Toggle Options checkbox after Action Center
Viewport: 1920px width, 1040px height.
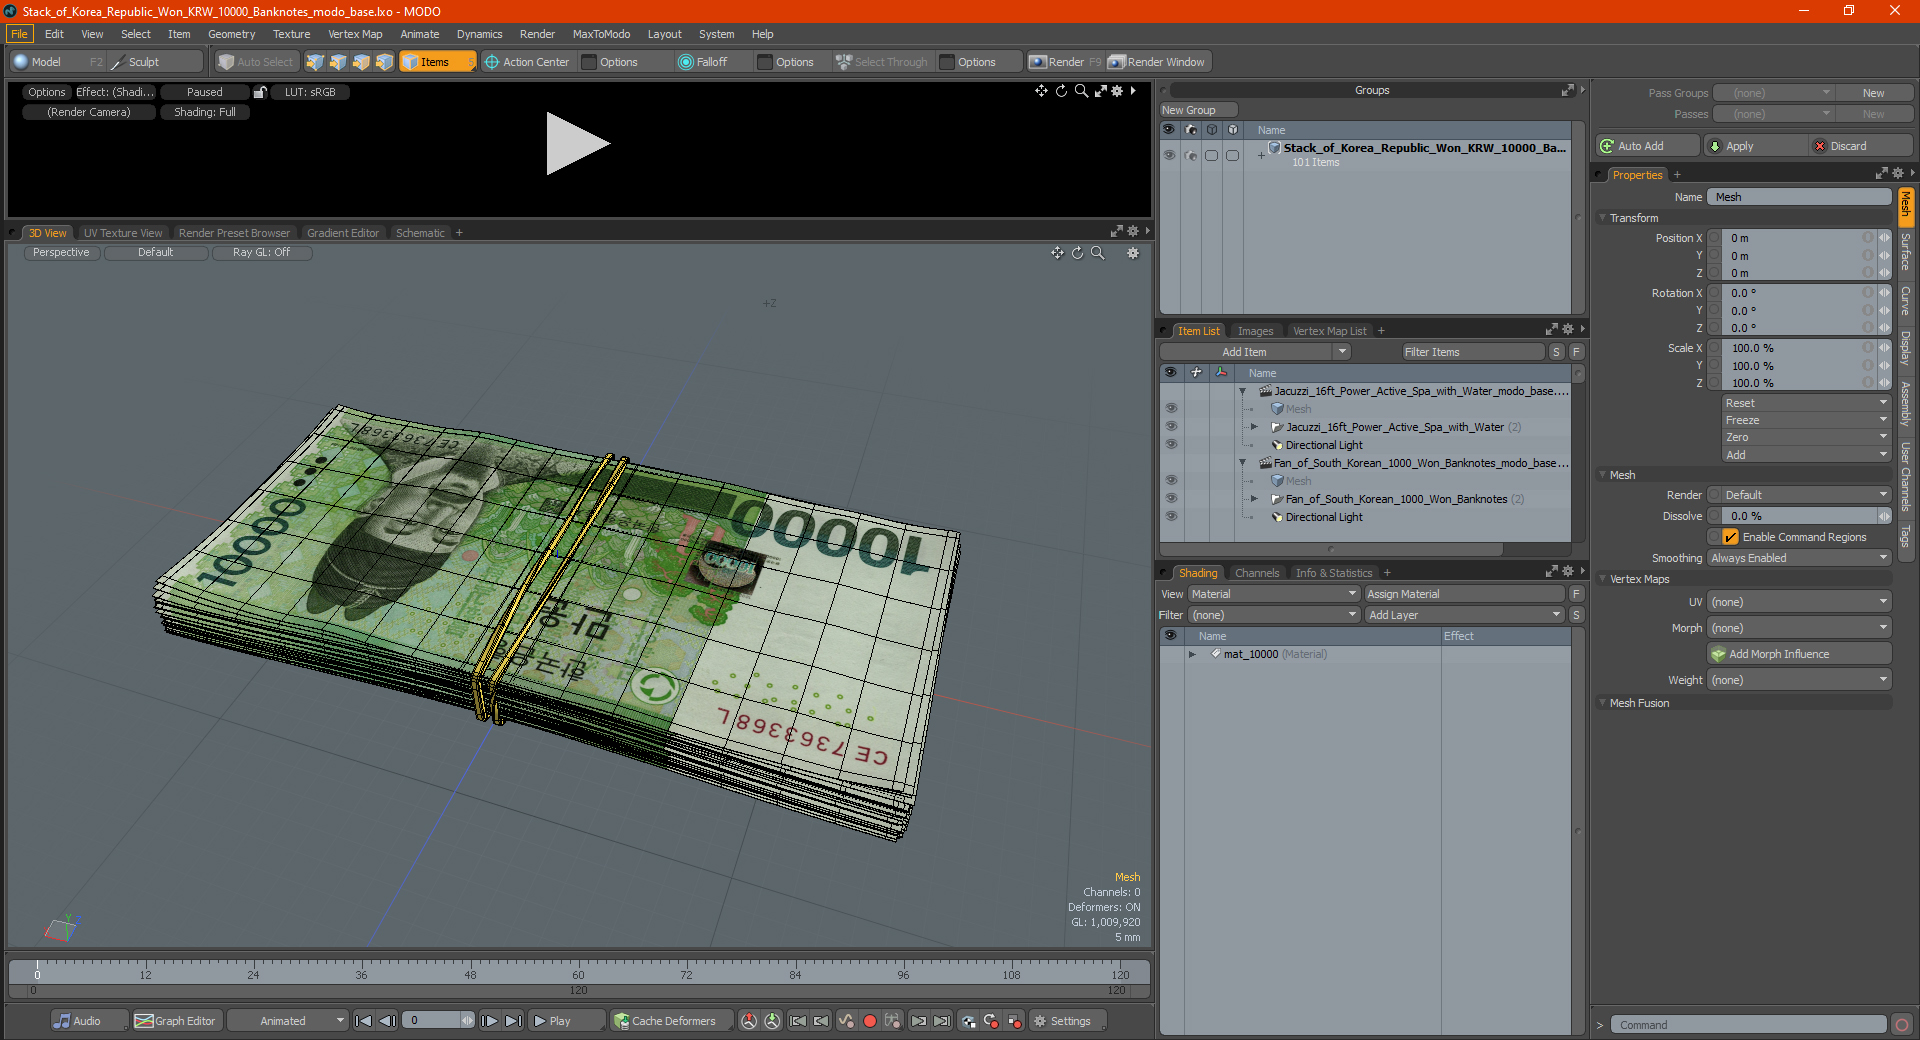point(589,62)
